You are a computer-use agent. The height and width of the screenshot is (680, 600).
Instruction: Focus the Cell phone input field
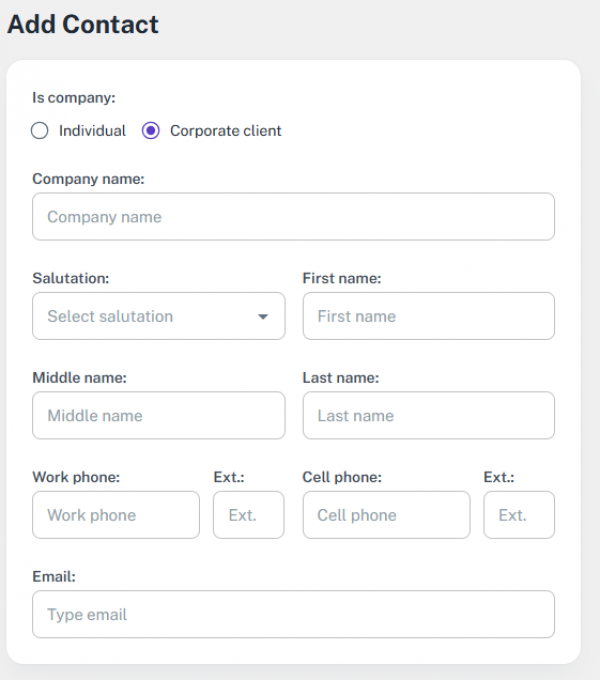pos(386,515)
